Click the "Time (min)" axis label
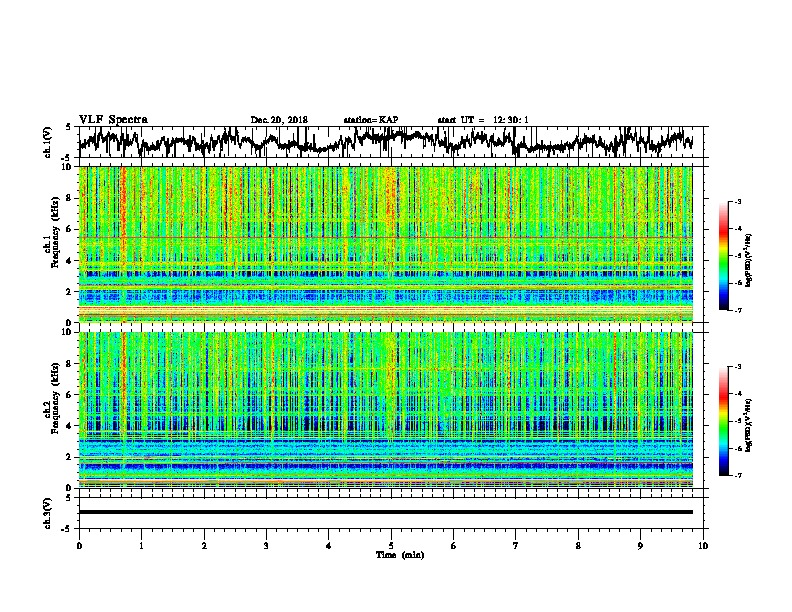The width and height of the screenshot is (792, 612). pos(400,555)
